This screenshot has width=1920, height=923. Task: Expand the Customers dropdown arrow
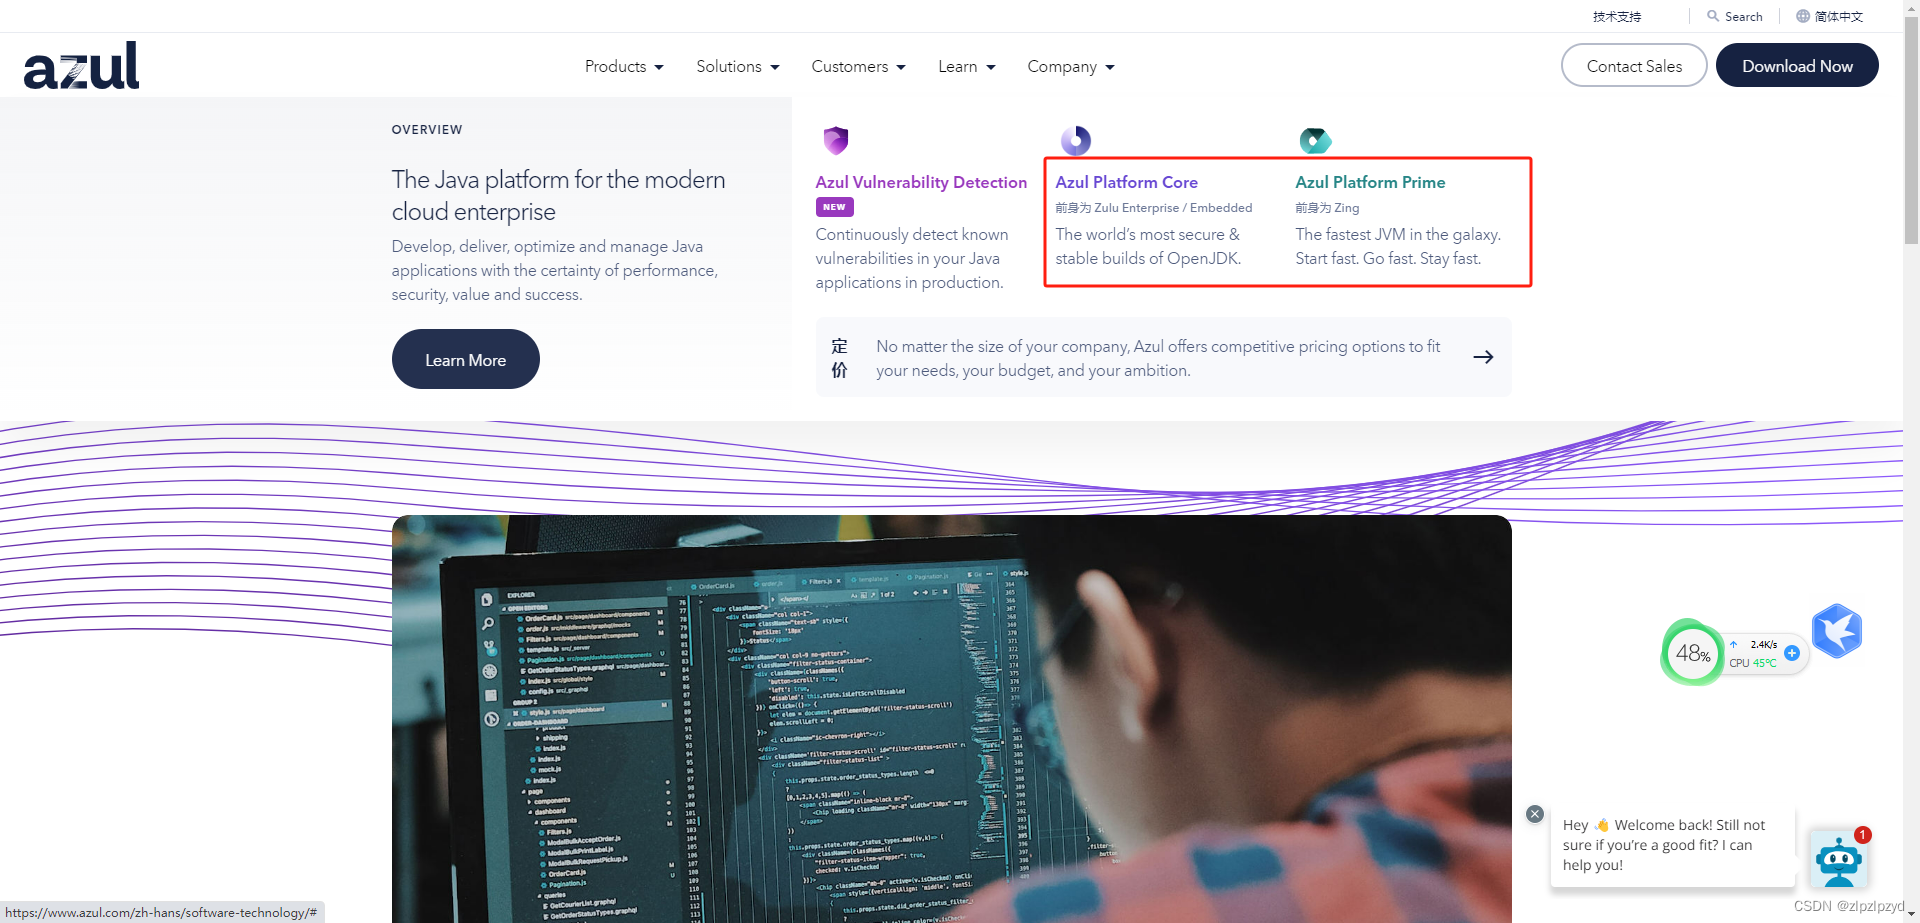pyautogui.click(x=901, y=67)
